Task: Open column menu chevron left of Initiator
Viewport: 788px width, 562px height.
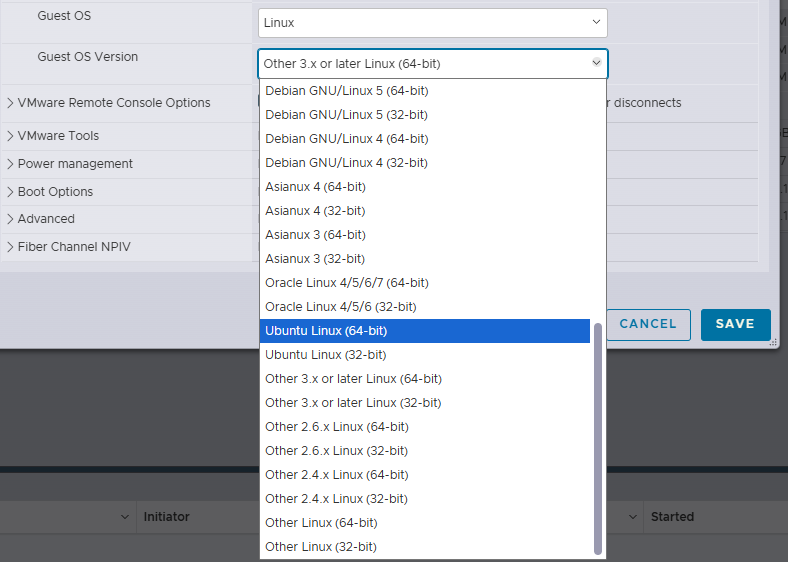Action: point(125,517)
